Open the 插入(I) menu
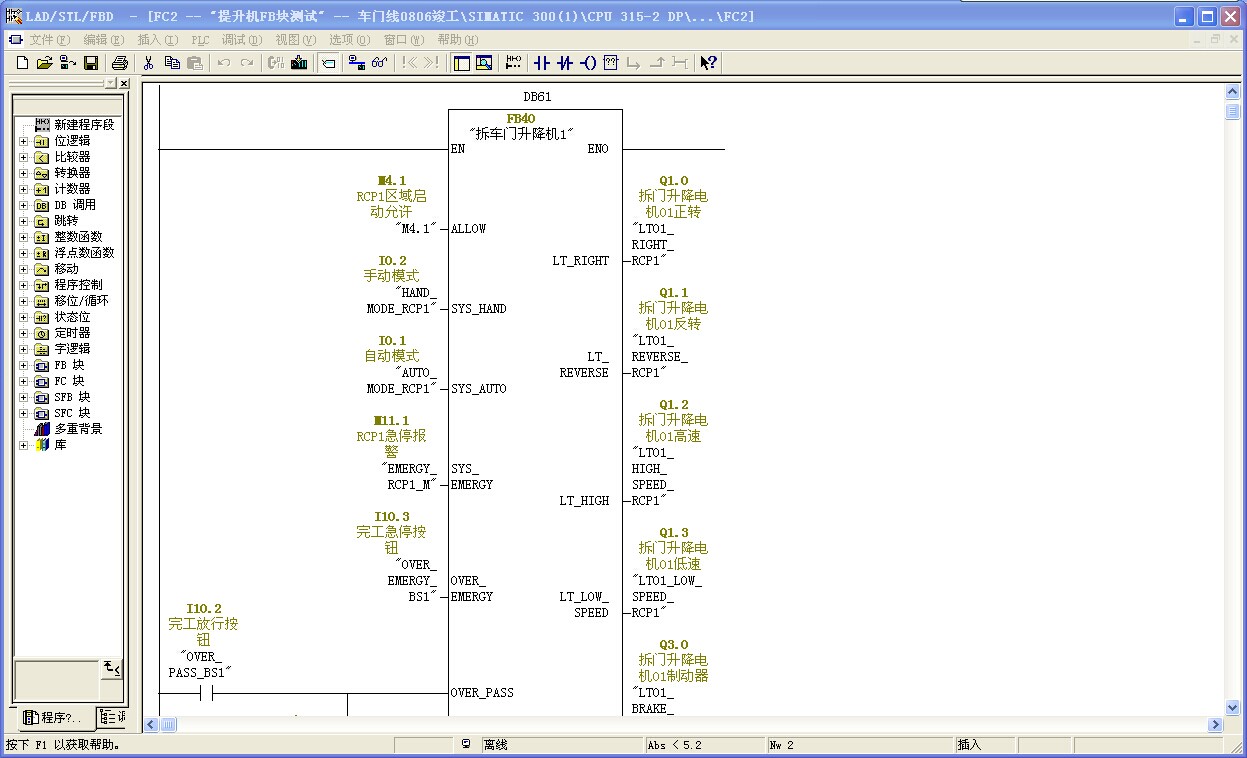The height and width of the screenshot is (758, 1247). 158,40
